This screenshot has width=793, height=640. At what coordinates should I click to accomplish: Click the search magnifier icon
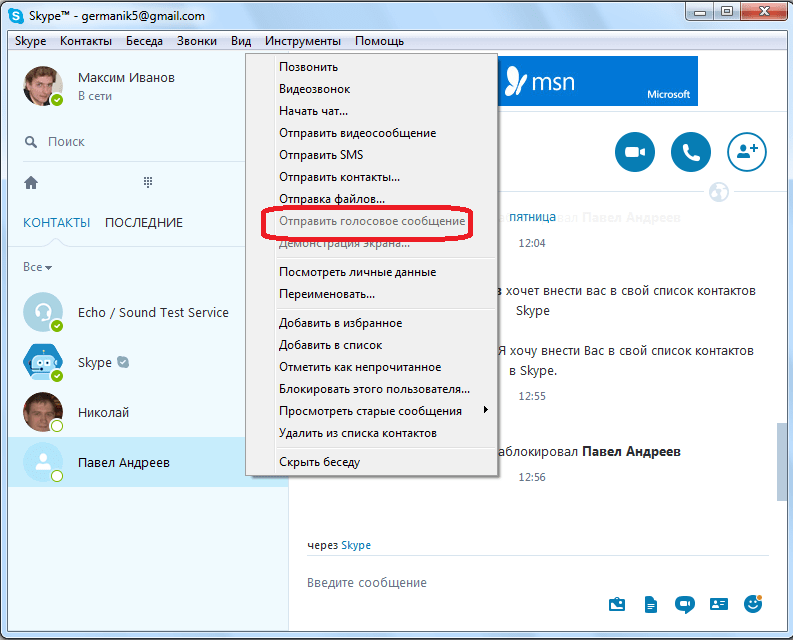point(31,142)
